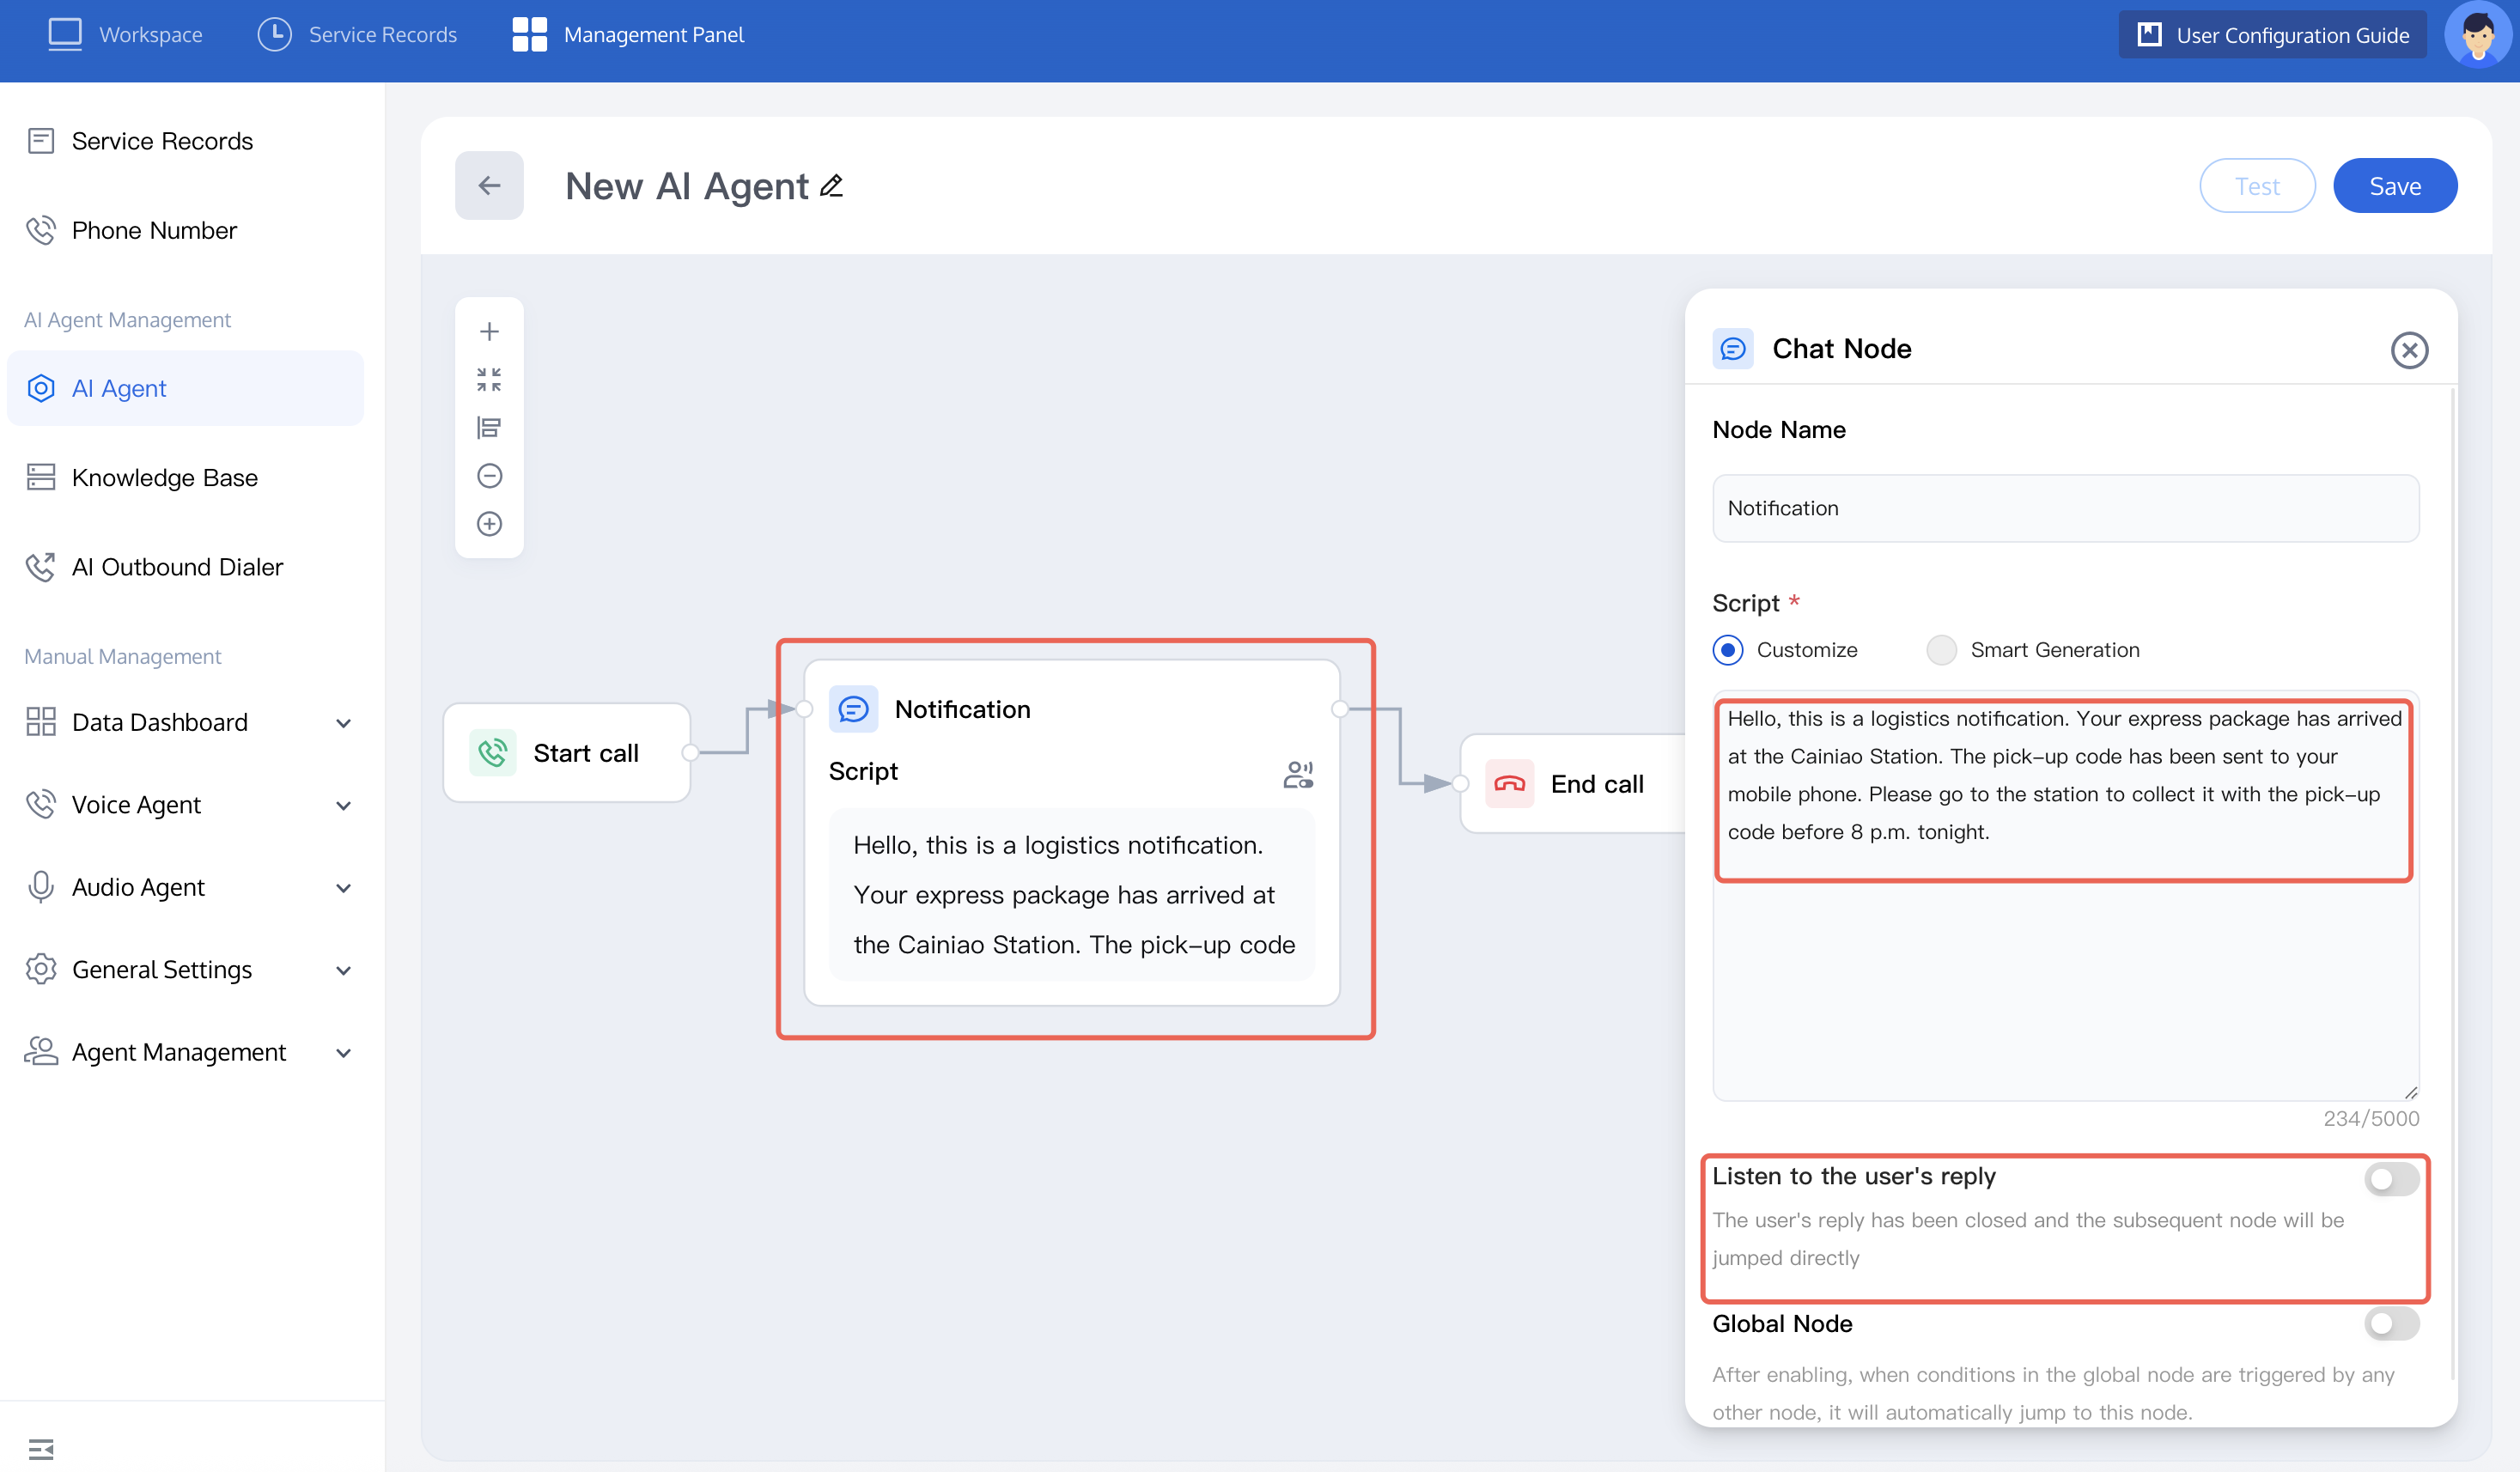Open Knowledge Base in sidebar
Screen dimensions: 2520x1472
165,478
